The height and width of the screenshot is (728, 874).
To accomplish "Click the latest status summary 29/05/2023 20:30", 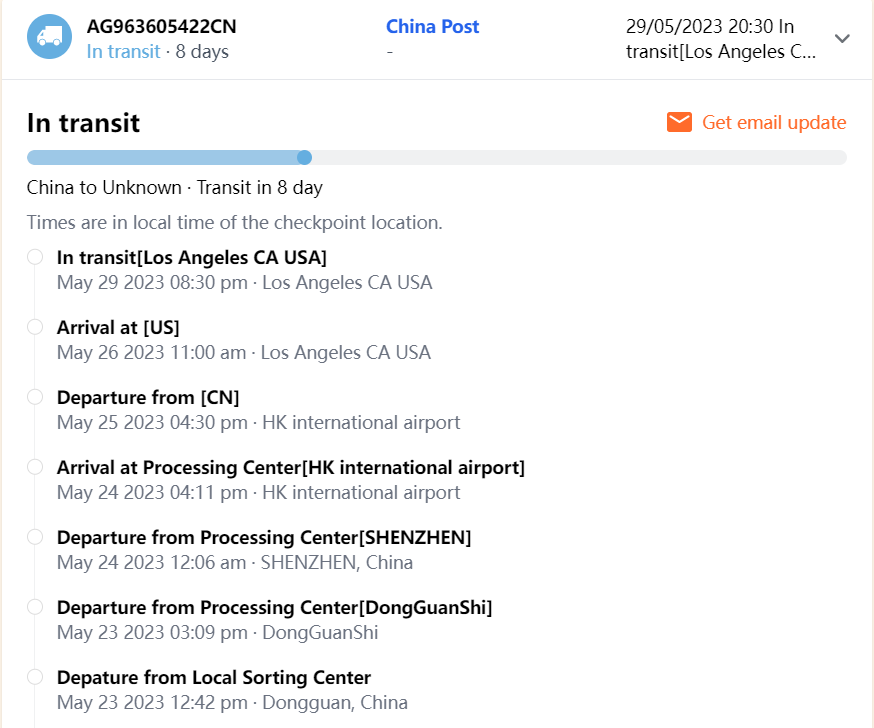I will [x=720, y=39].
